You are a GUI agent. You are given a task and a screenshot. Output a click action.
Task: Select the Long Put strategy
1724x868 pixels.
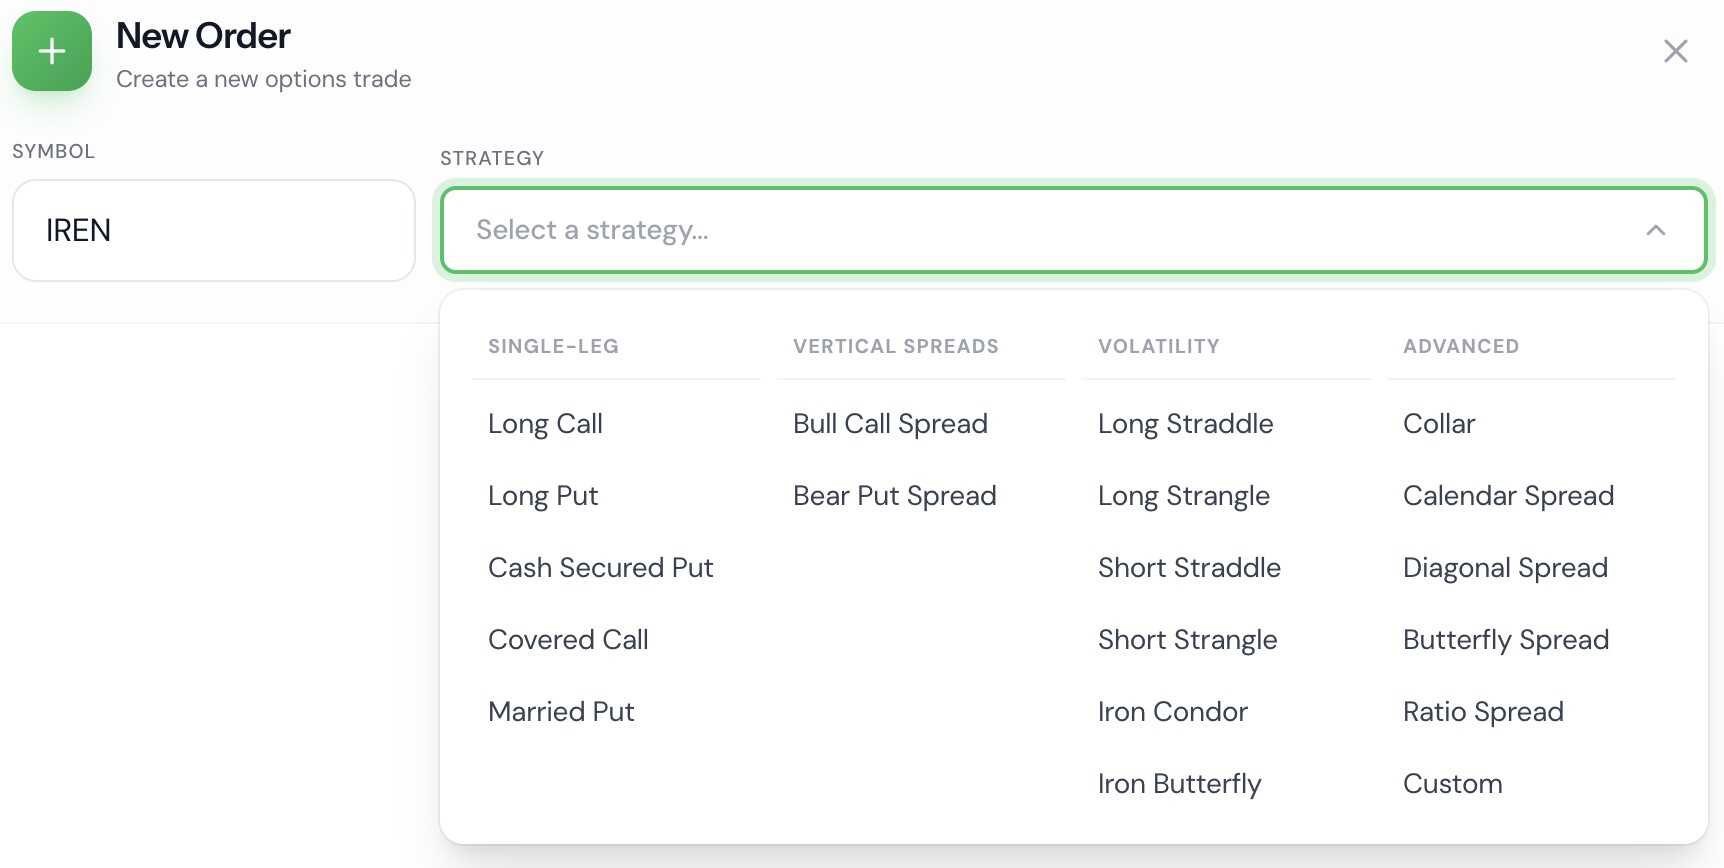tap(543, 495)
